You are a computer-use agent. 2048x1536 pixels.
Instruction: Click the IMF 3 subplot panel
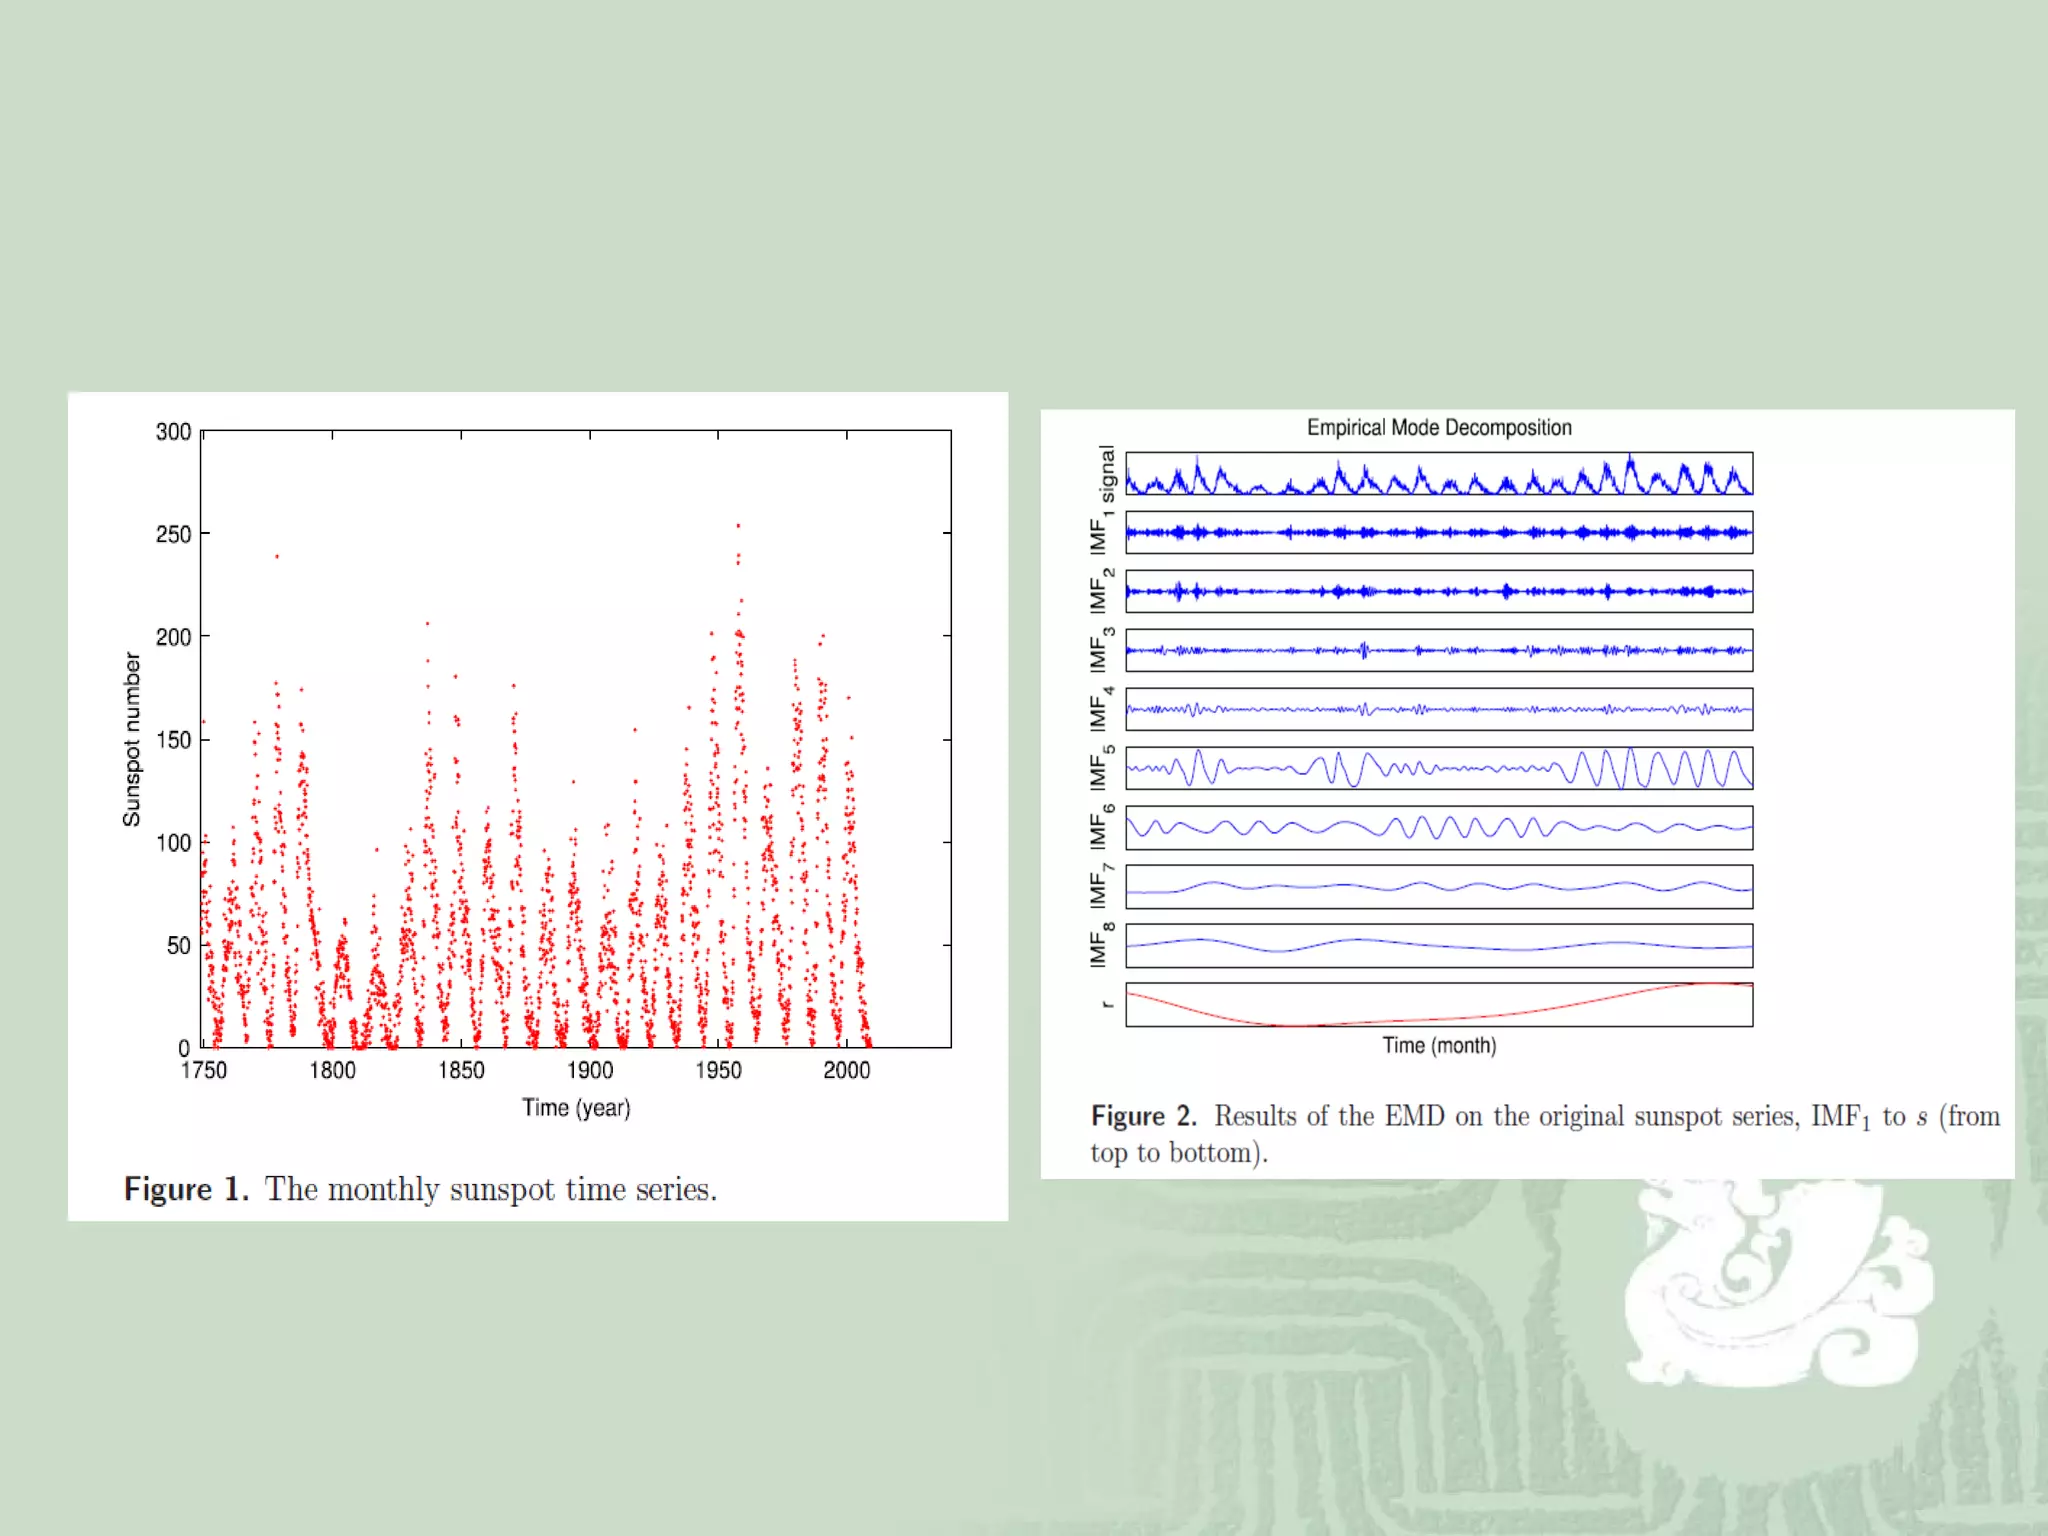1438,650
